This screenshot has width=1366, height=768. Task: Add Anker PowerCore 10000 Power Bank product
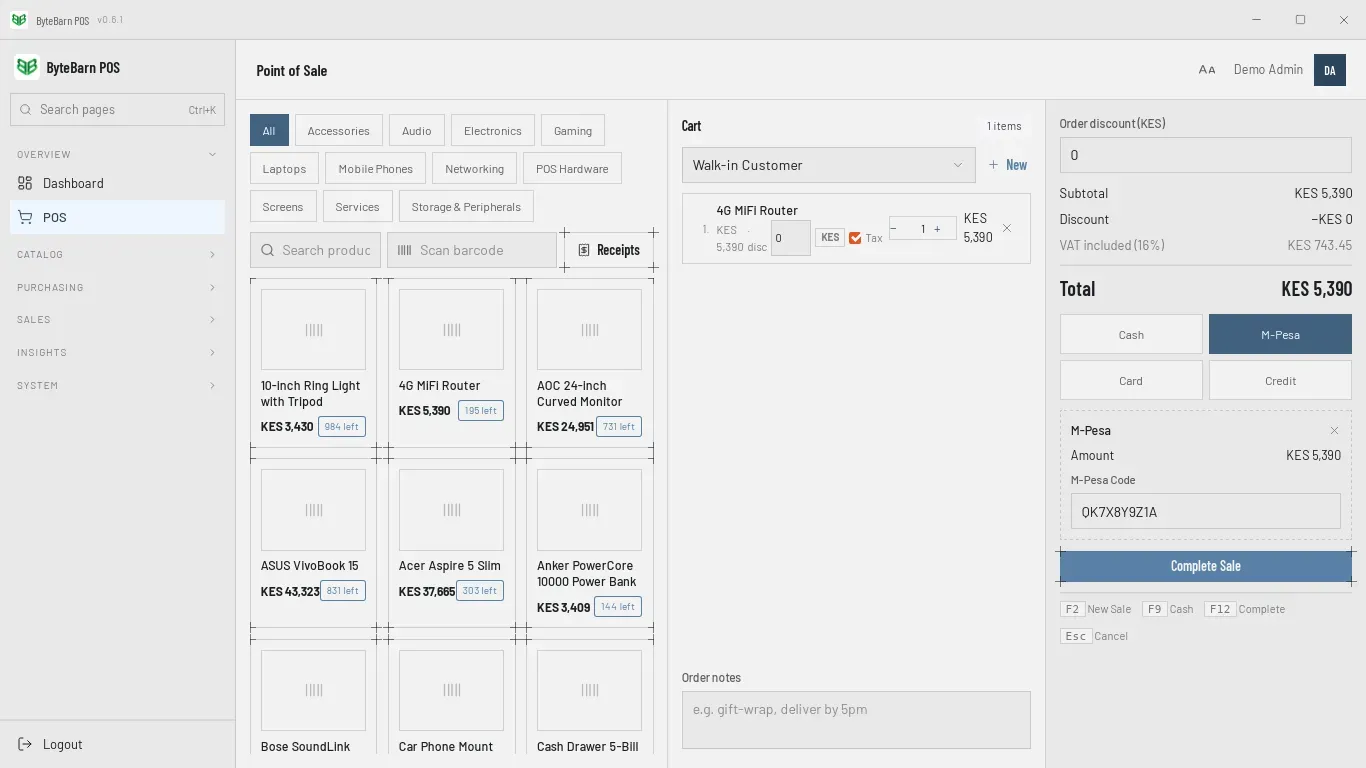[590, 543]
